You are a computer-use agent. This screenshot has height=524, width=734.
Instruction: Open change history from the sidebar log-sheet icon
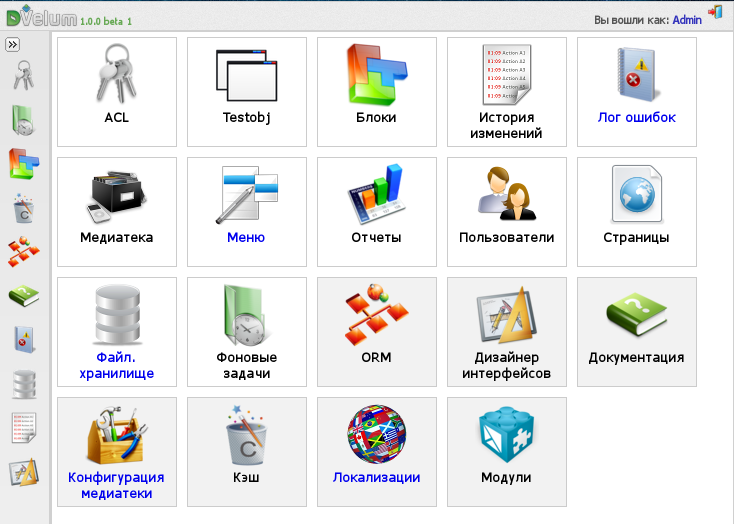click(23, 428)
